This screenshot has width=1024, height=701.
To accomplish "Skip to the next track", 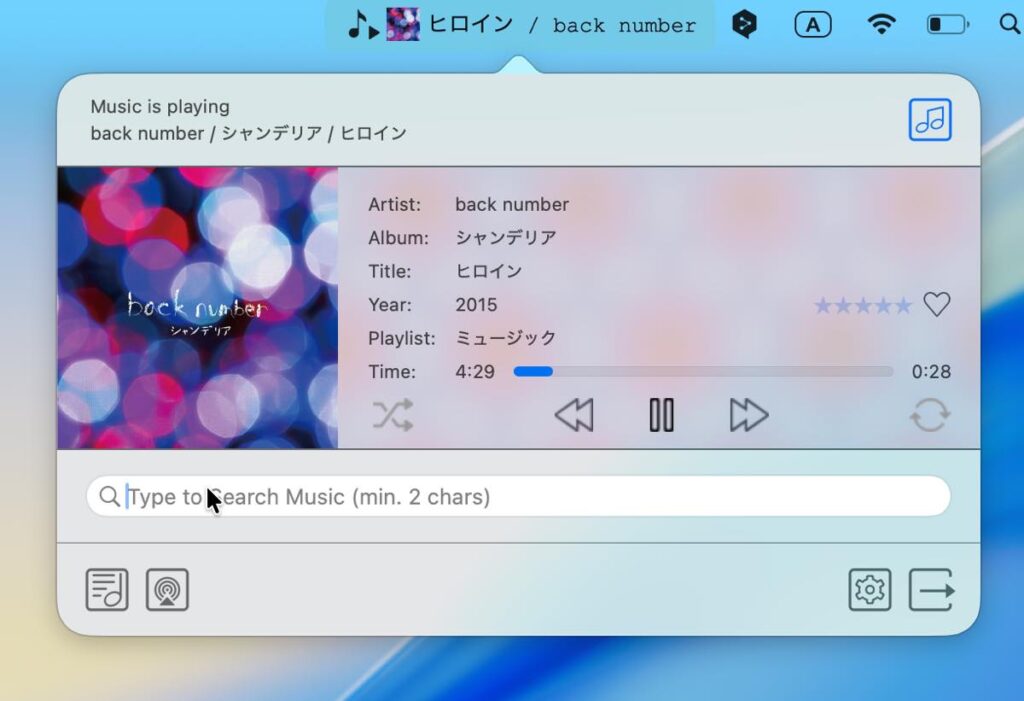I will click(x=749, y=414).
